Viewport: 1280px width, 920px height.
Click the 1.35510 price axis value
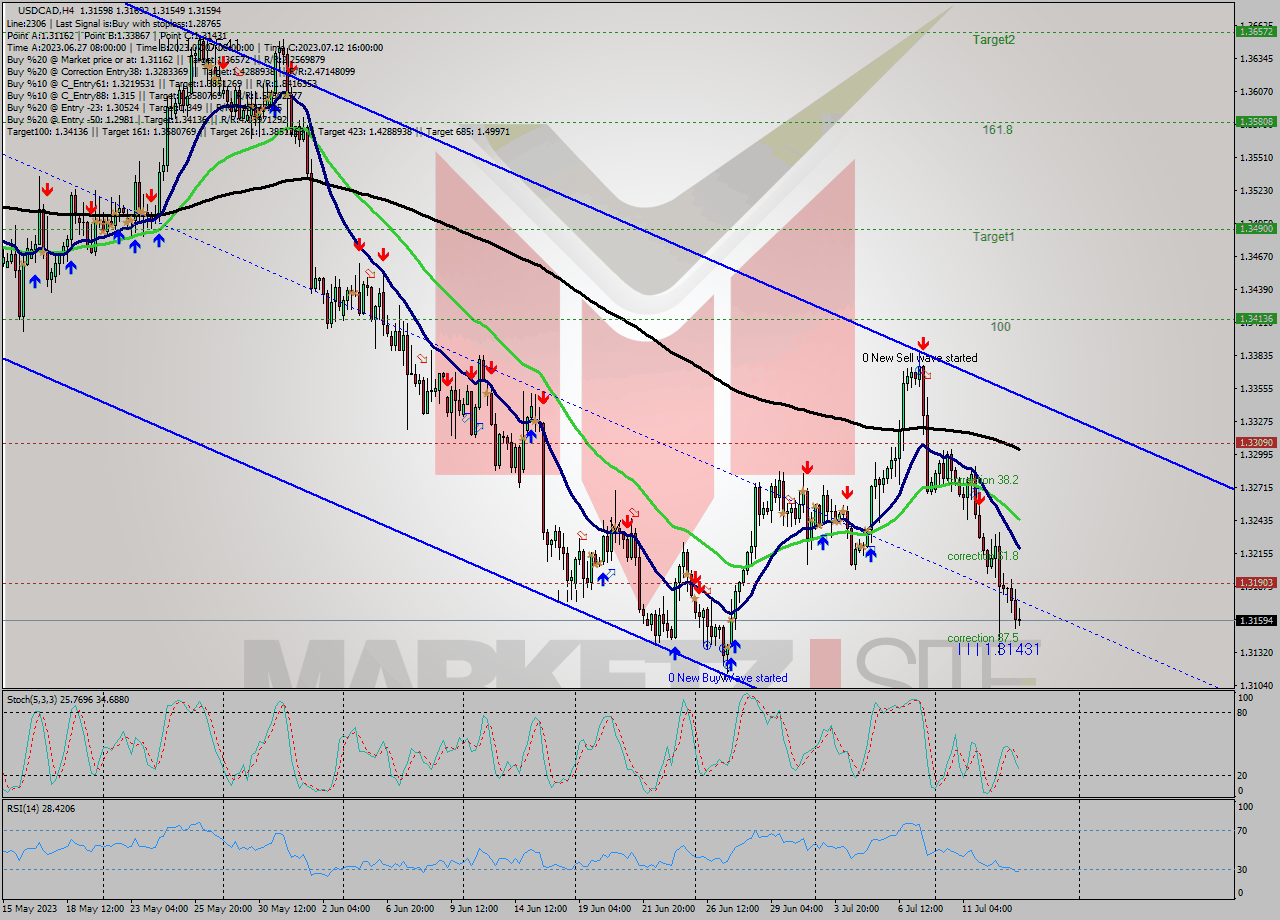pyautogui.click(x=1256, y=158)
